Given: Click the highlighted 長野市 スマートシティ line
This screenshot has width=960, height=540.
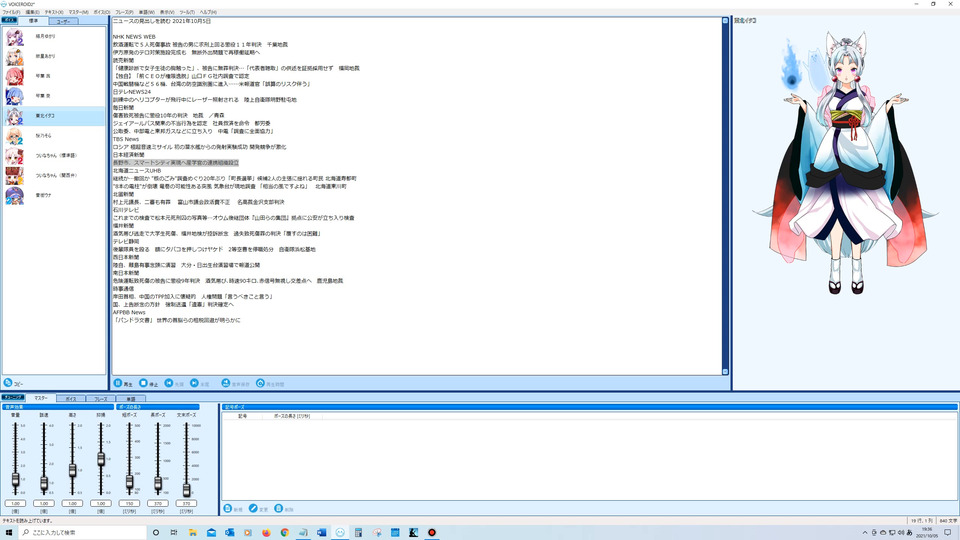Looking at the screenshot, I should [x=176, y=163].
